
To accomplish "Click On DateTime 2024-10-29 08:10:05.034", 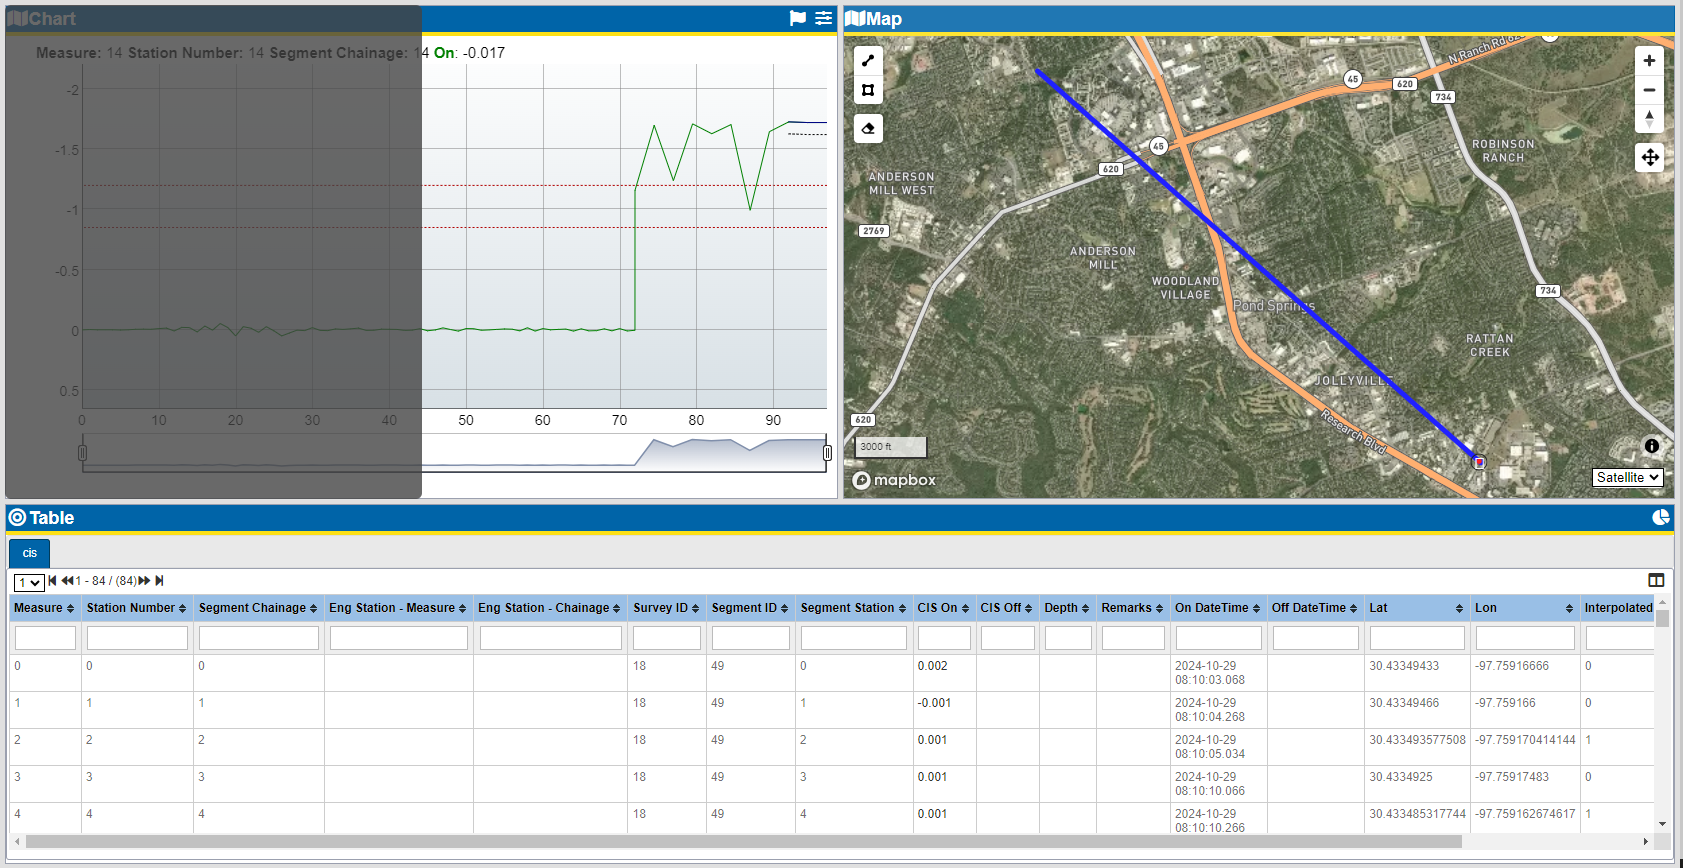I will click(1210, 747).
